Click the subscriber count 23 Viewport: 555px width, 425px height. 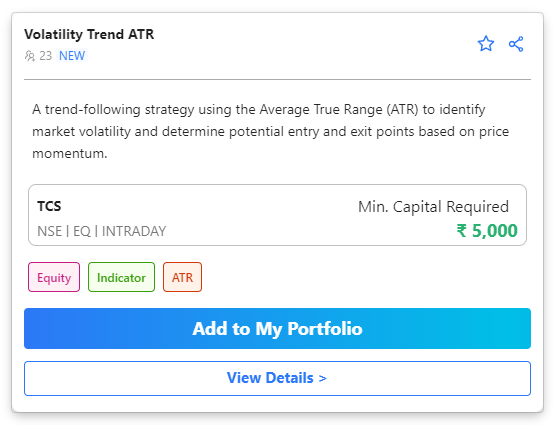(45, 56)
